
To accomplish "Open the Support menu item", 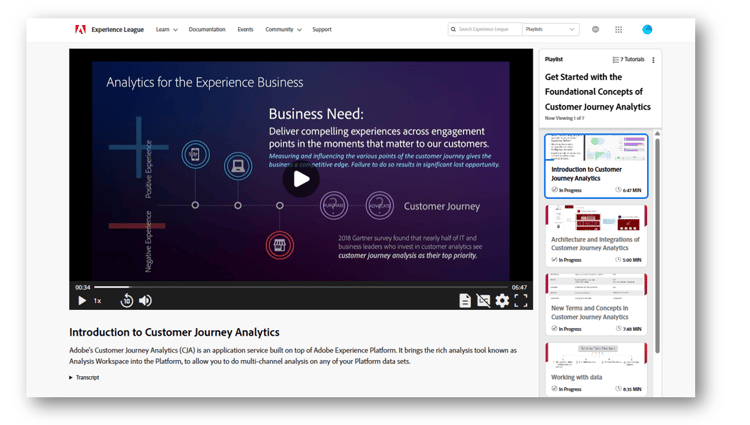I will [322, 30].
